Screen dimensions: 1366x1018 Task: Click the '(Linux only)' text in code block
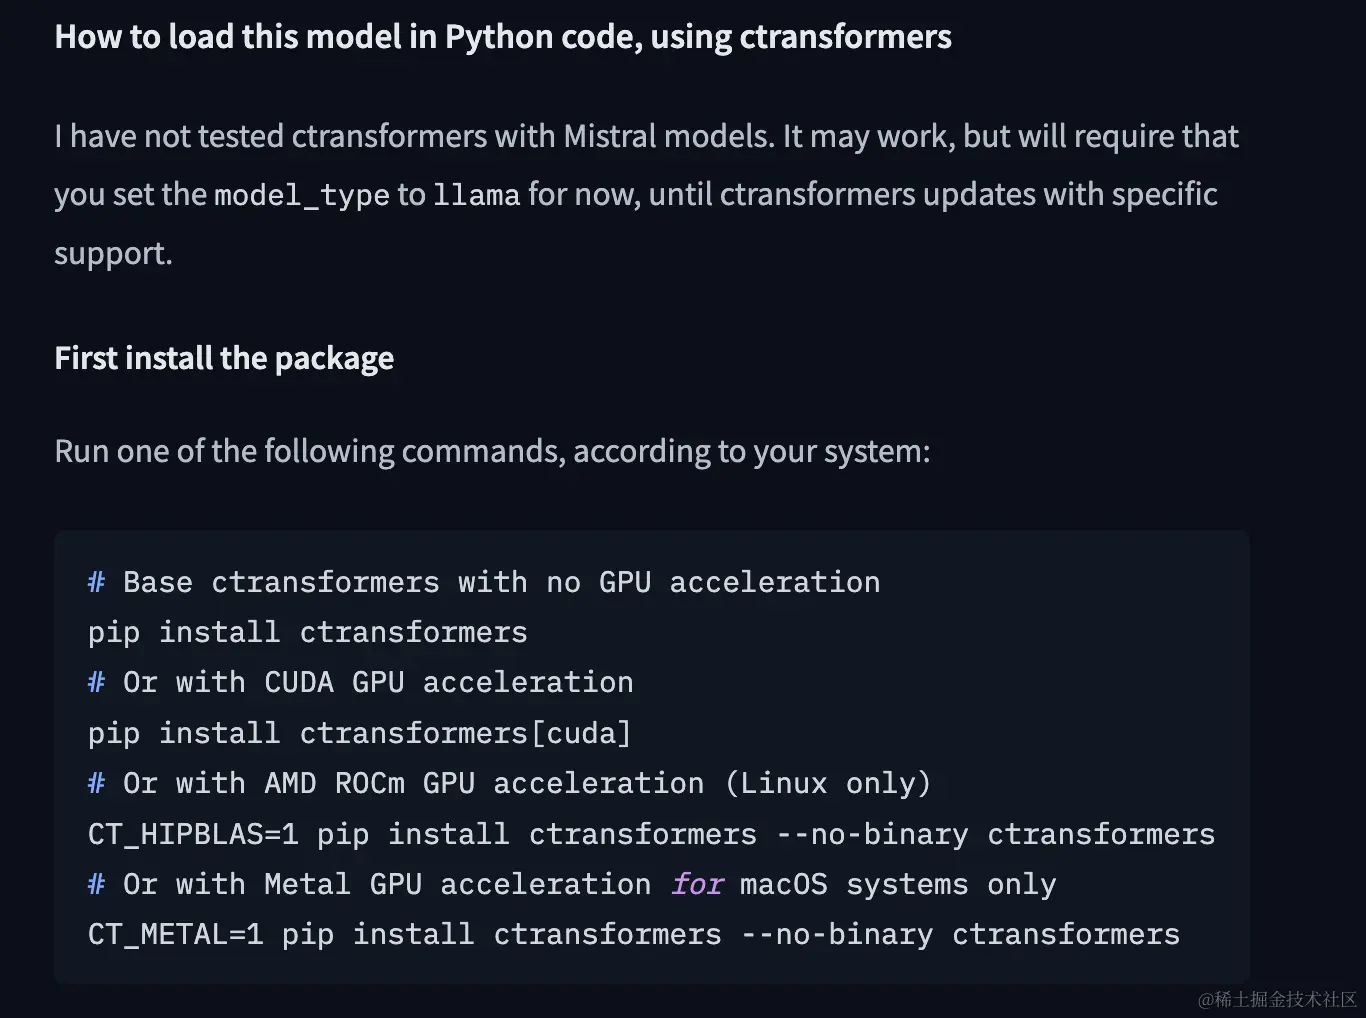[827, 783]
